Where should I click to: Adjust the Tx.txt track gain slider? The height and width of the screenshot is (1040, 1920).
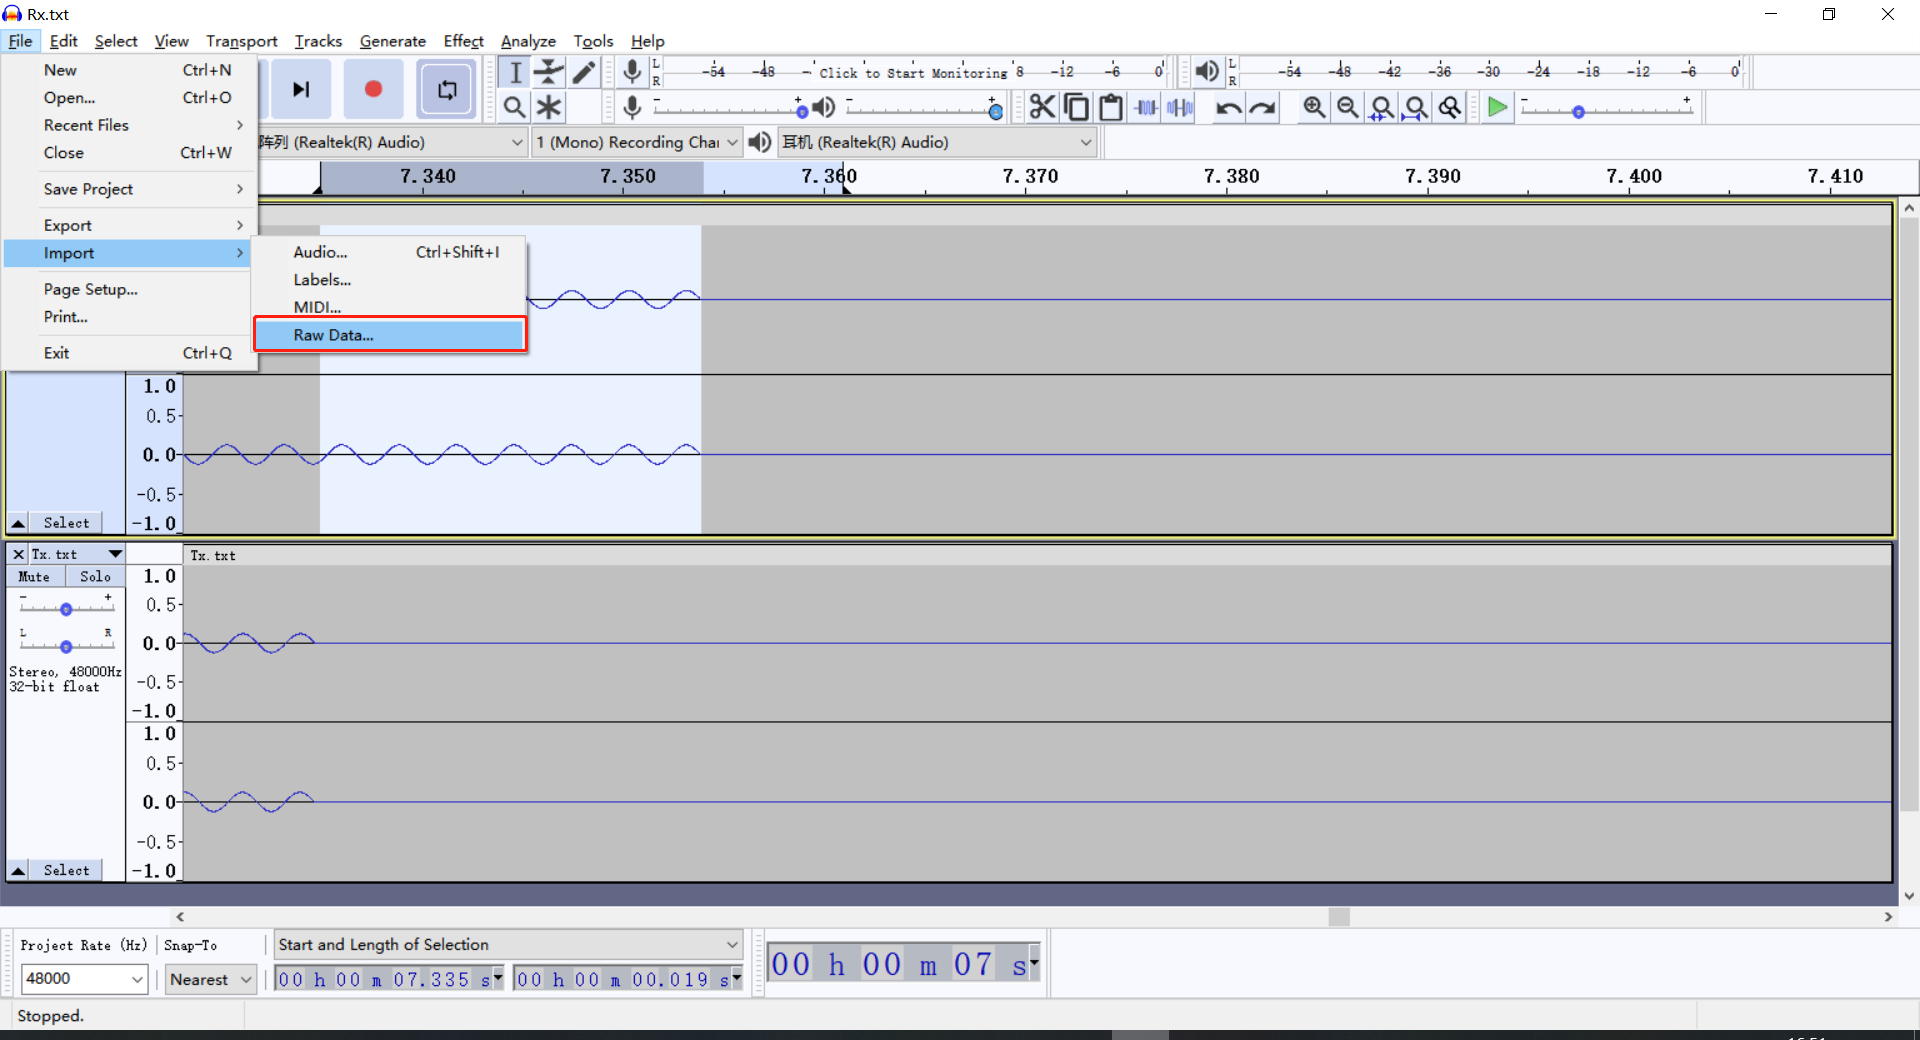66,607
